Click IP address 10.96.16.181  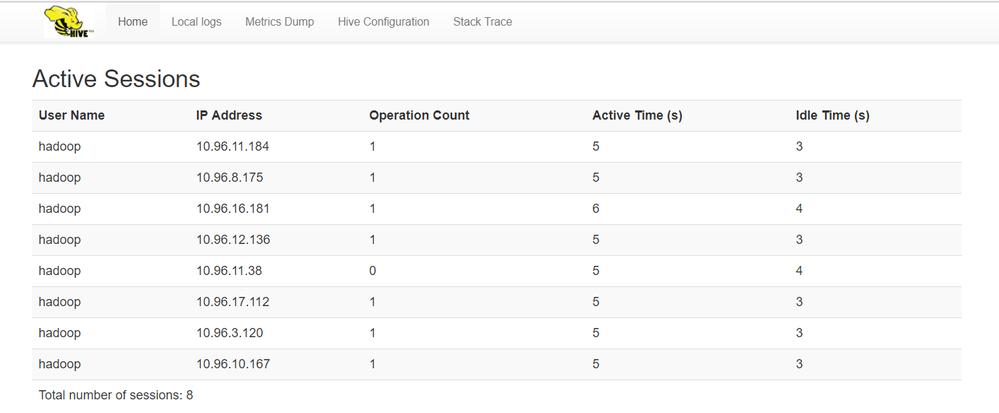(x=233, y=209)
